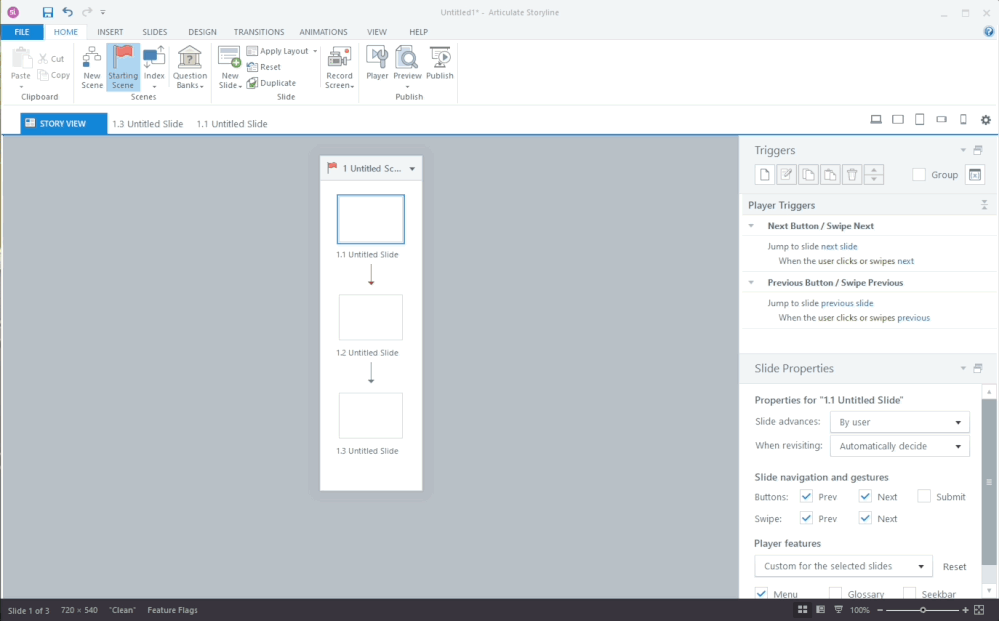This screenshot has height=621, width=999.
Task: Click the Reset player features button
Action: (954, 566)
